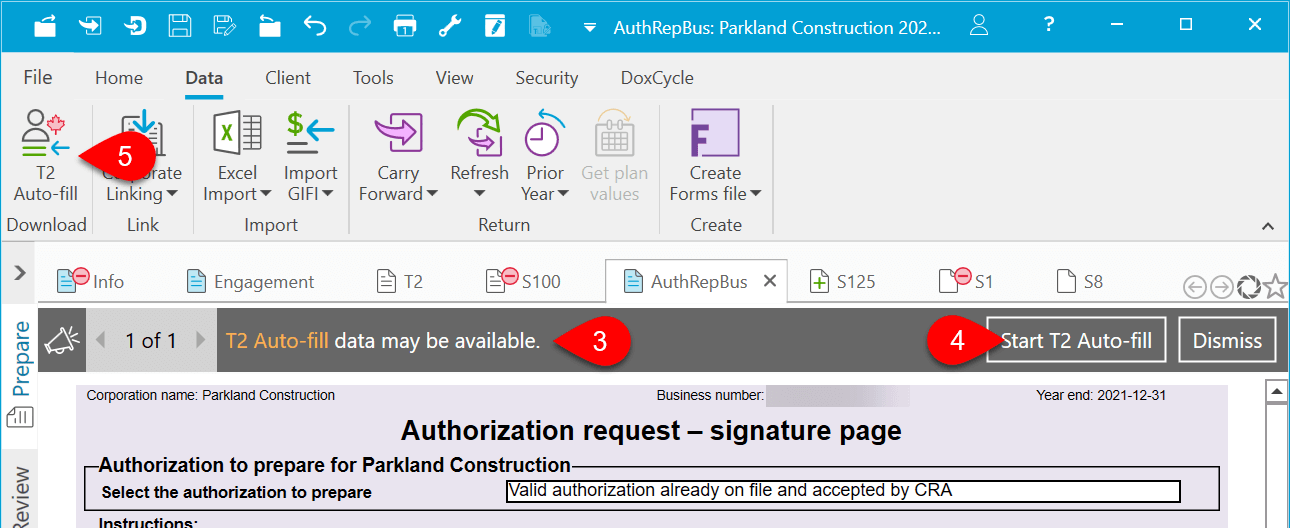Save the file using the floppy disk icon

[x=180, y=26]
